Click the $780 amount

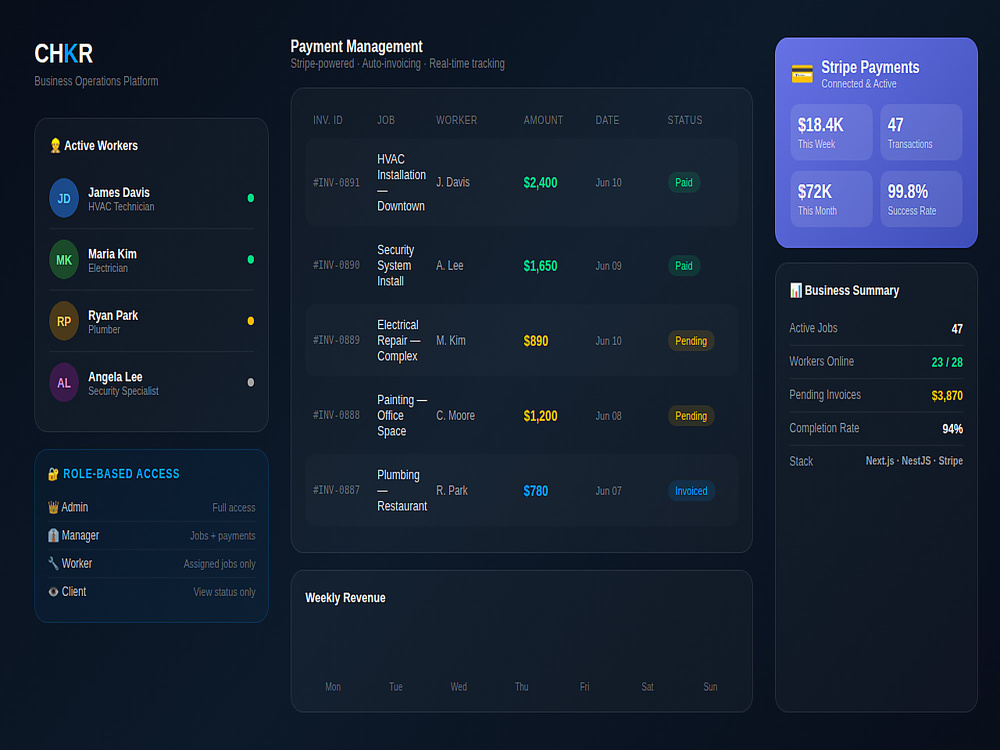tap(536, 491)
